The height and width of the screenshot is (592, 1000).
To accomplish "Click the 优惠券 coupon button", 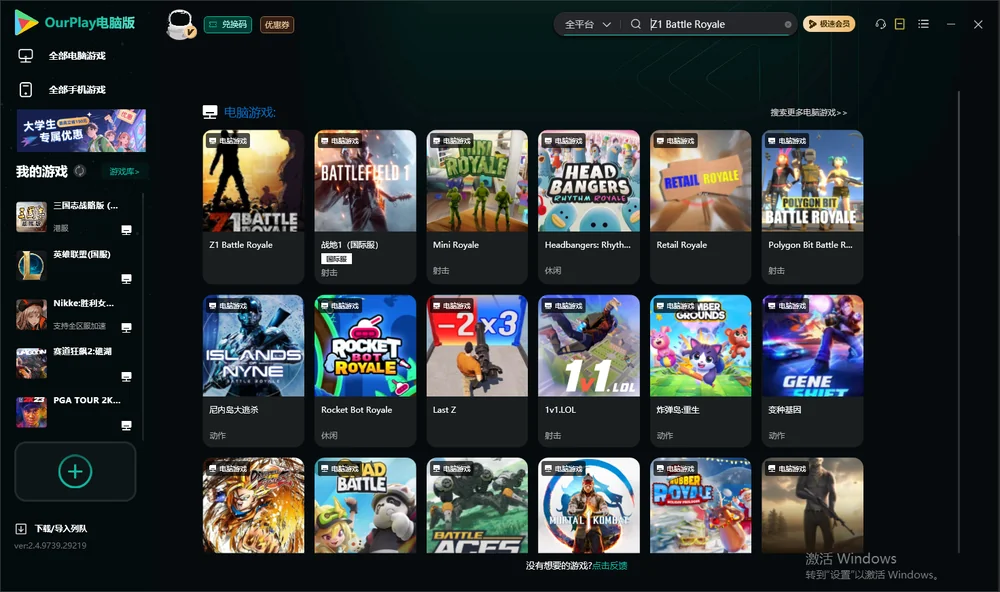I will 277,25.
